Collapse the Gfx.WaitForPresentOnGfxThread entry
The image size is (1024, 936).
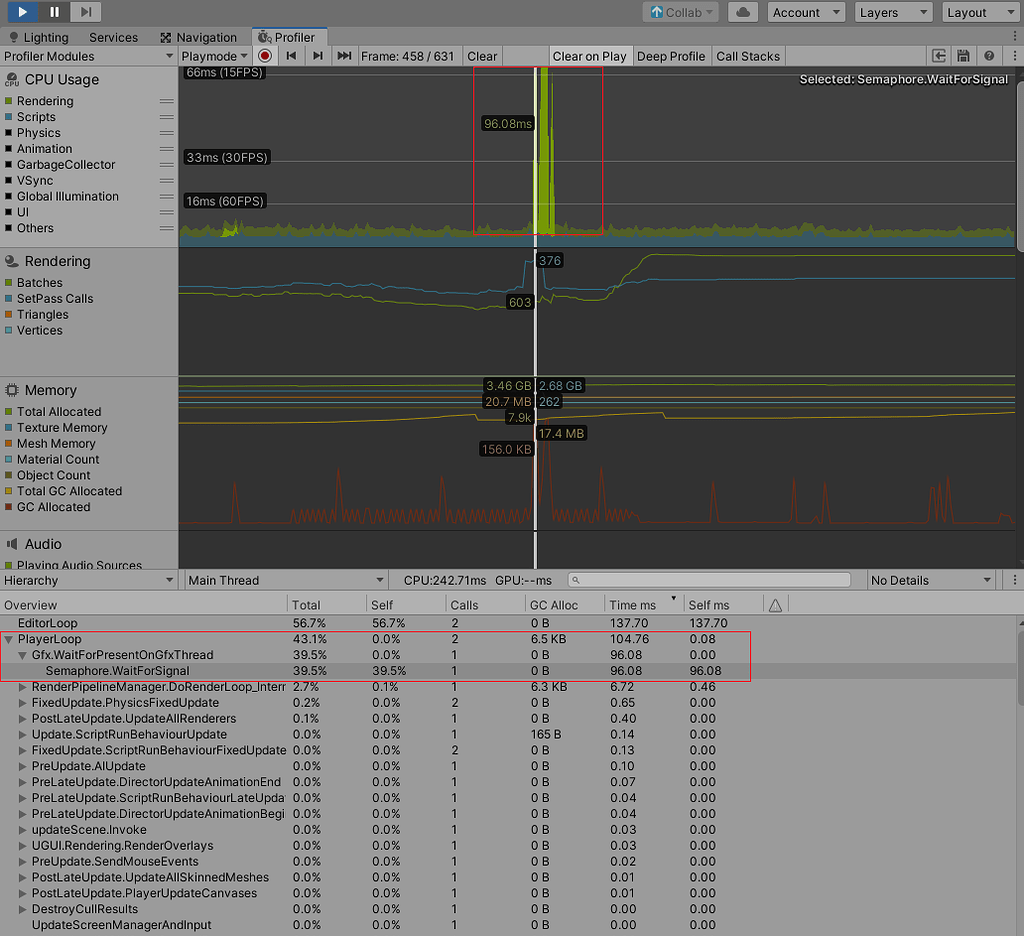22,655
